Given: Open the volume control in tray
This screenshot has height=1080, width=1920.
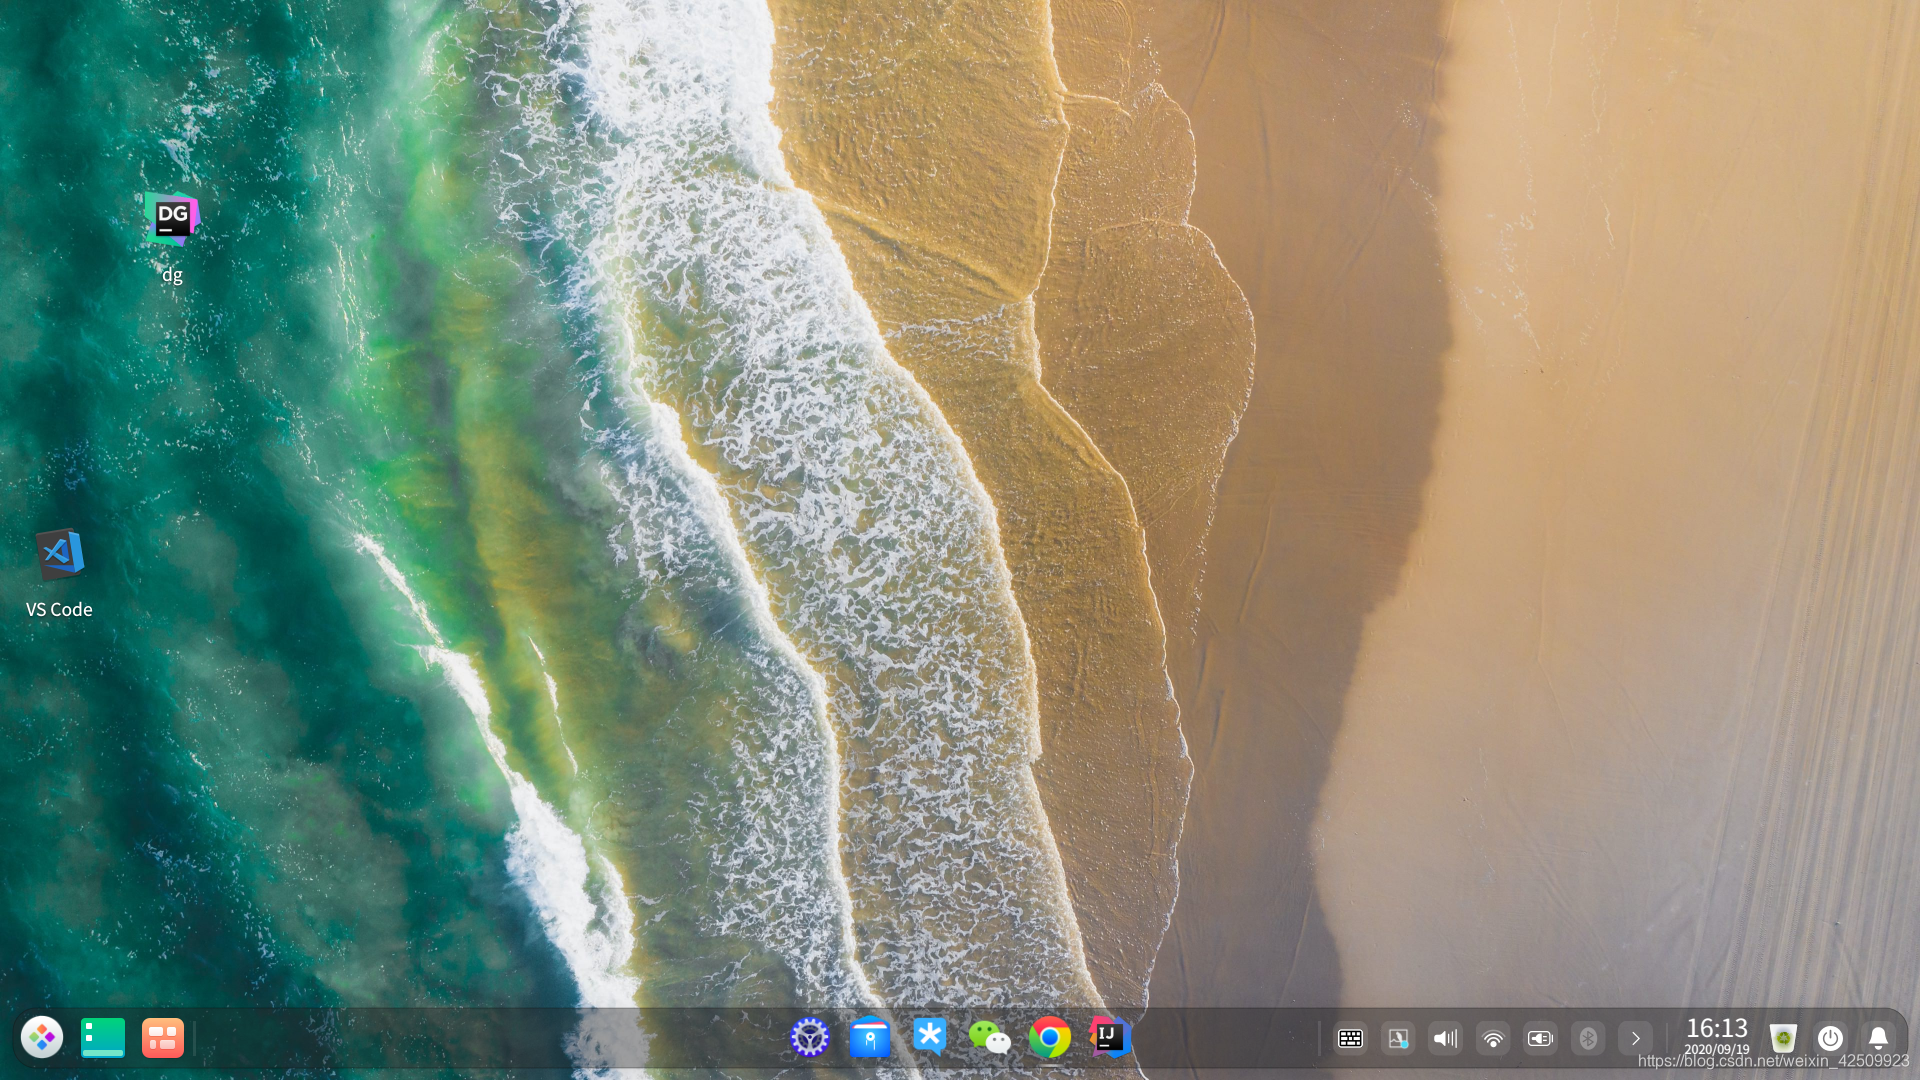Looking at the screenshot, I should [1446, 1039].
